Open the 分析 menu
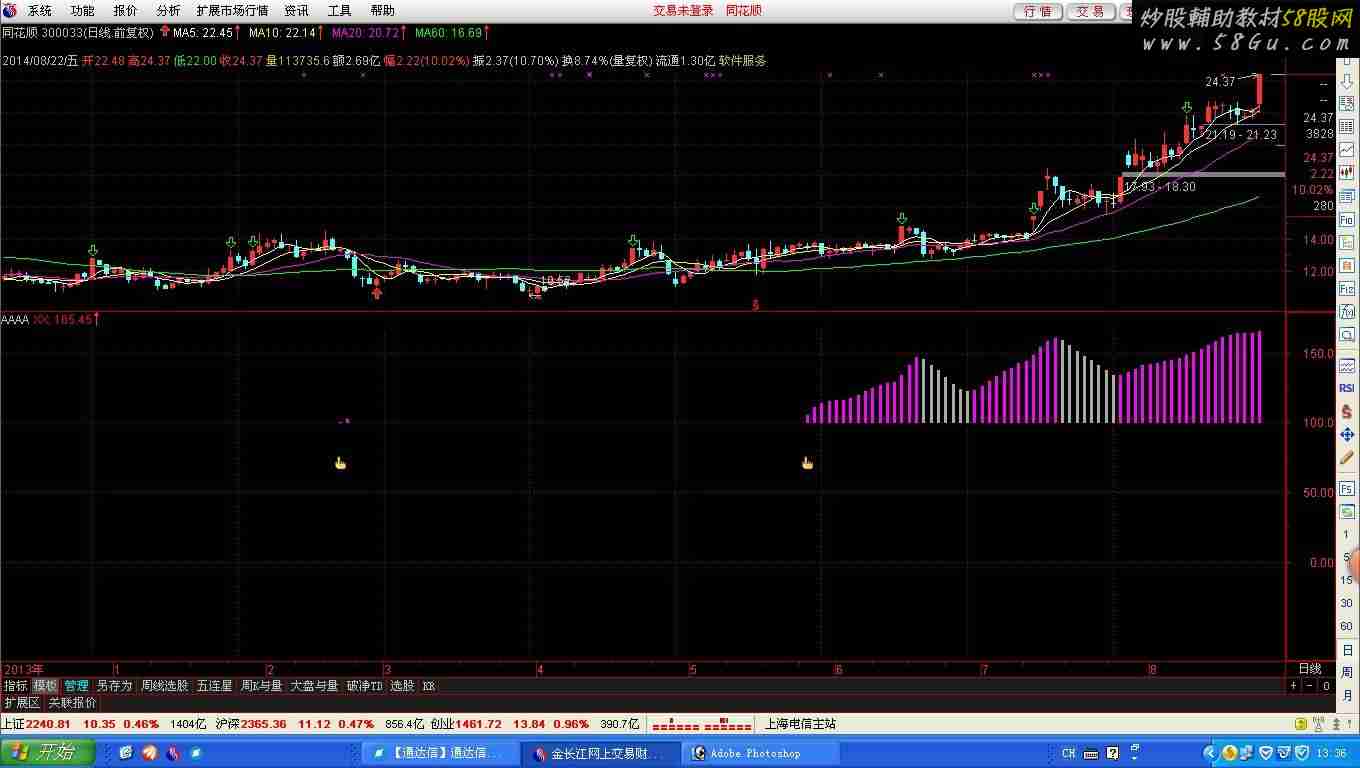The height and width of the screenshot is (768, 1360). click(x=168, y=11)
